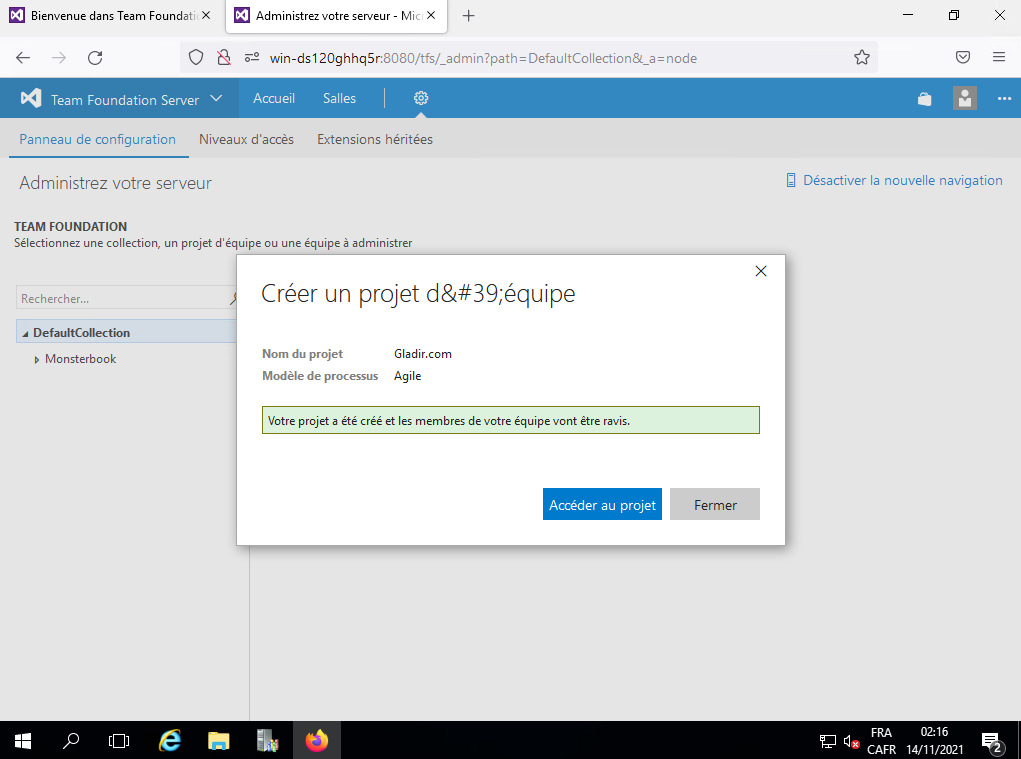Open the Team Foundation Server dropdown chevron
Viewport: 1021px width, 759px height.
pos(216,98)
